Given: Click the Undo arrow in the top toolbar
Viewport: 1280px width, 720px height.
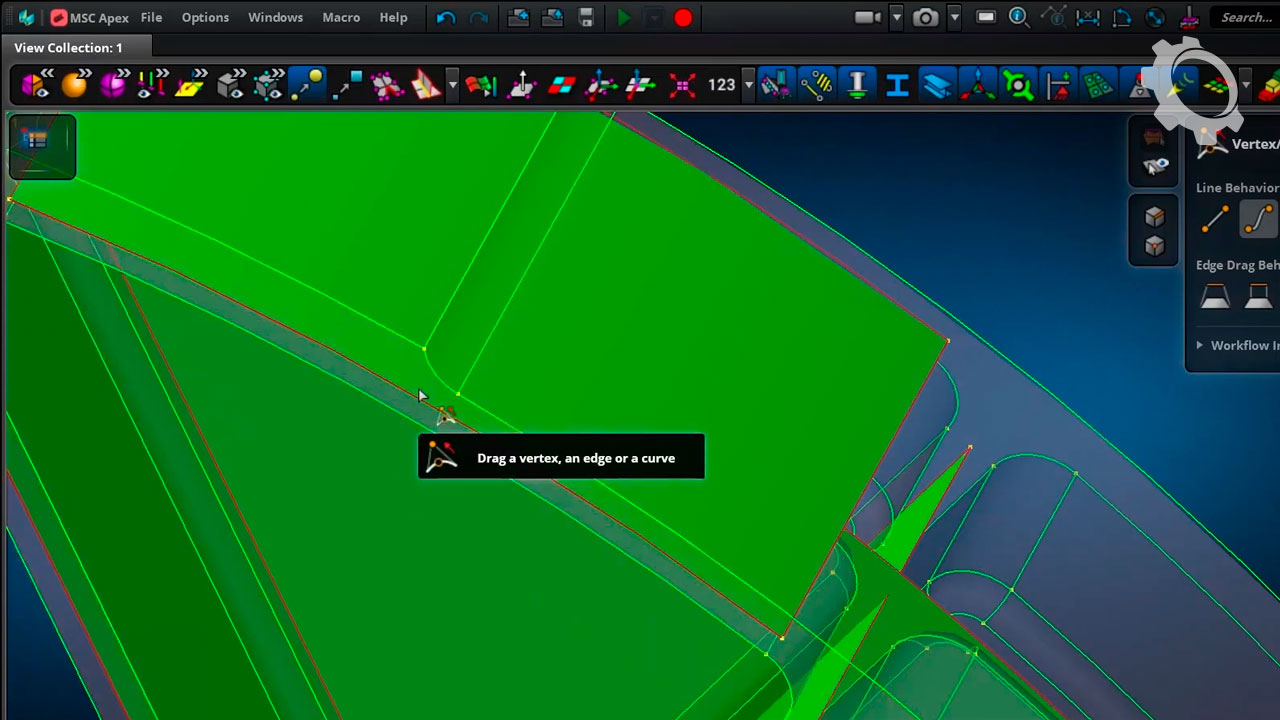Looking at the screenshot, I should [x=446, y=18].
